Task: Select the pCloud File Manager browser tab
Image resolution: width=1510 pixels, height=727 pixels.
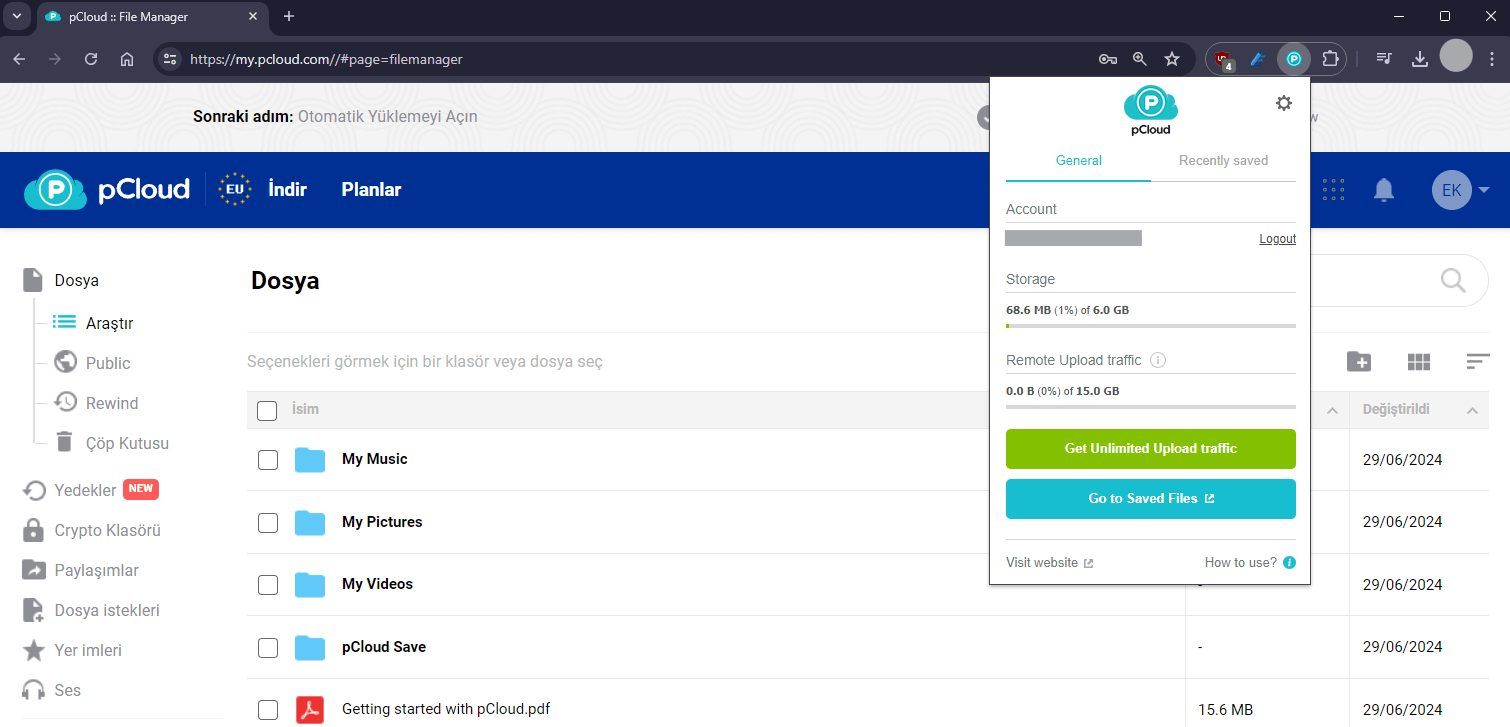Action: tap(150, 17)
